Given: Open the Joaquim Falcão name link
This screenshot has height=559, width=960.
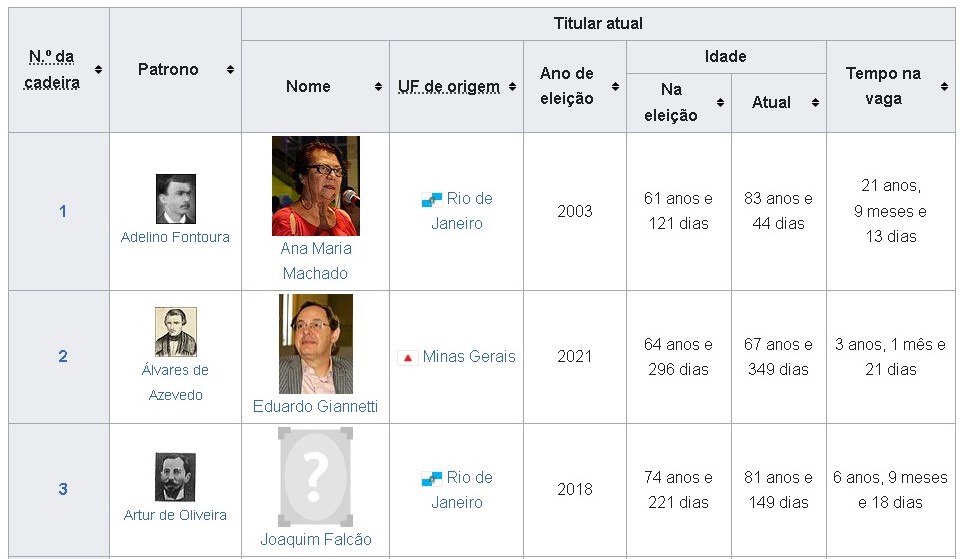Looking at the screenshot, I should click(x=315, y=539).
